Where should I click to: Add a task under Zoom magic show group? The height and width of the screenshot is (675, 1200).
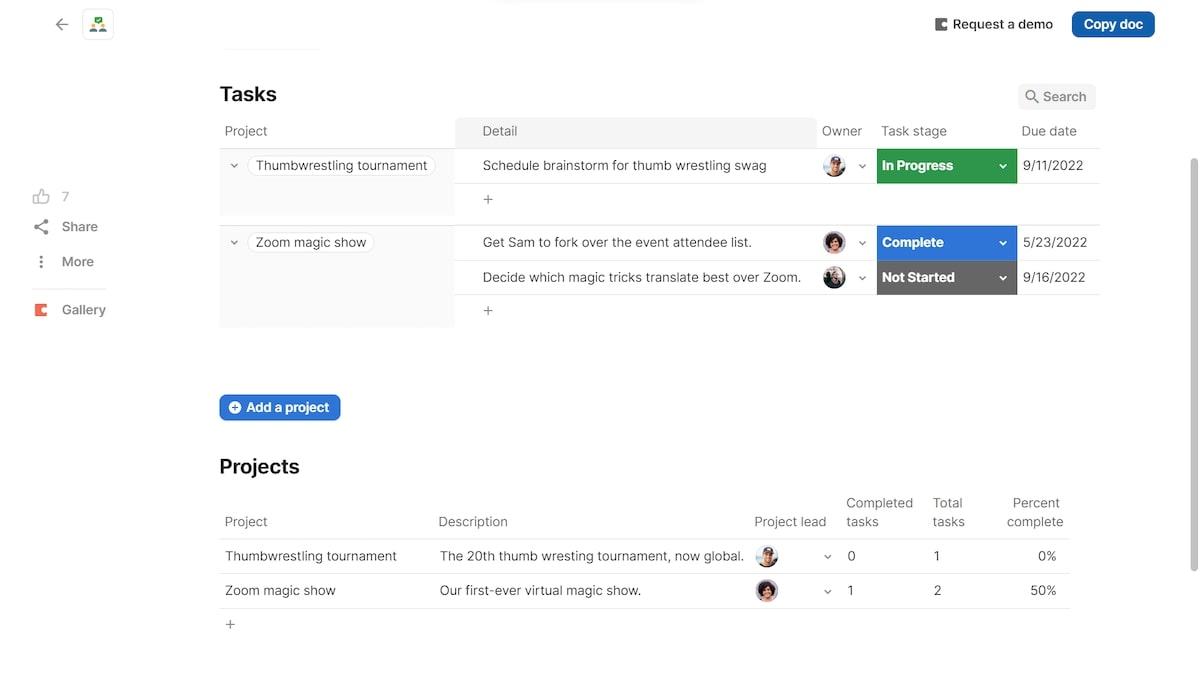tap(488, 311)
